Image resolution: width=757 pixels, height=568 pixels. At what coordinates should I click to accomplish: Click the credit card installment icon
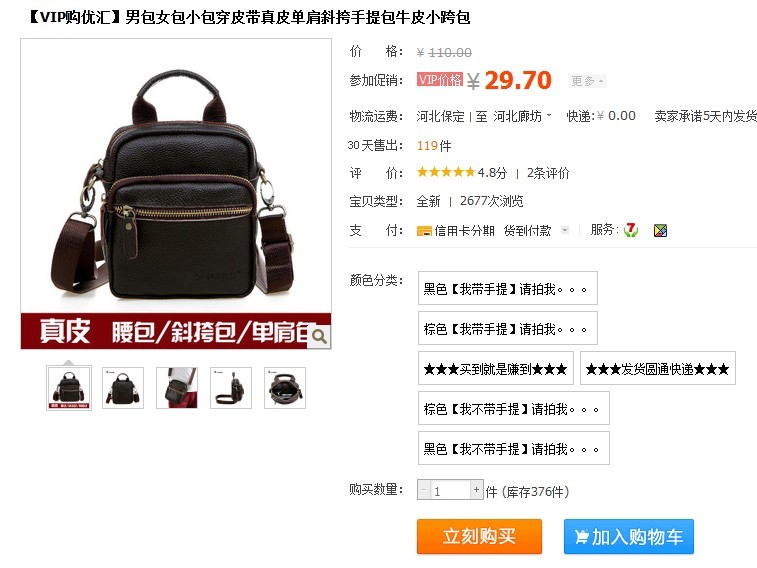(x=424, y=231)
